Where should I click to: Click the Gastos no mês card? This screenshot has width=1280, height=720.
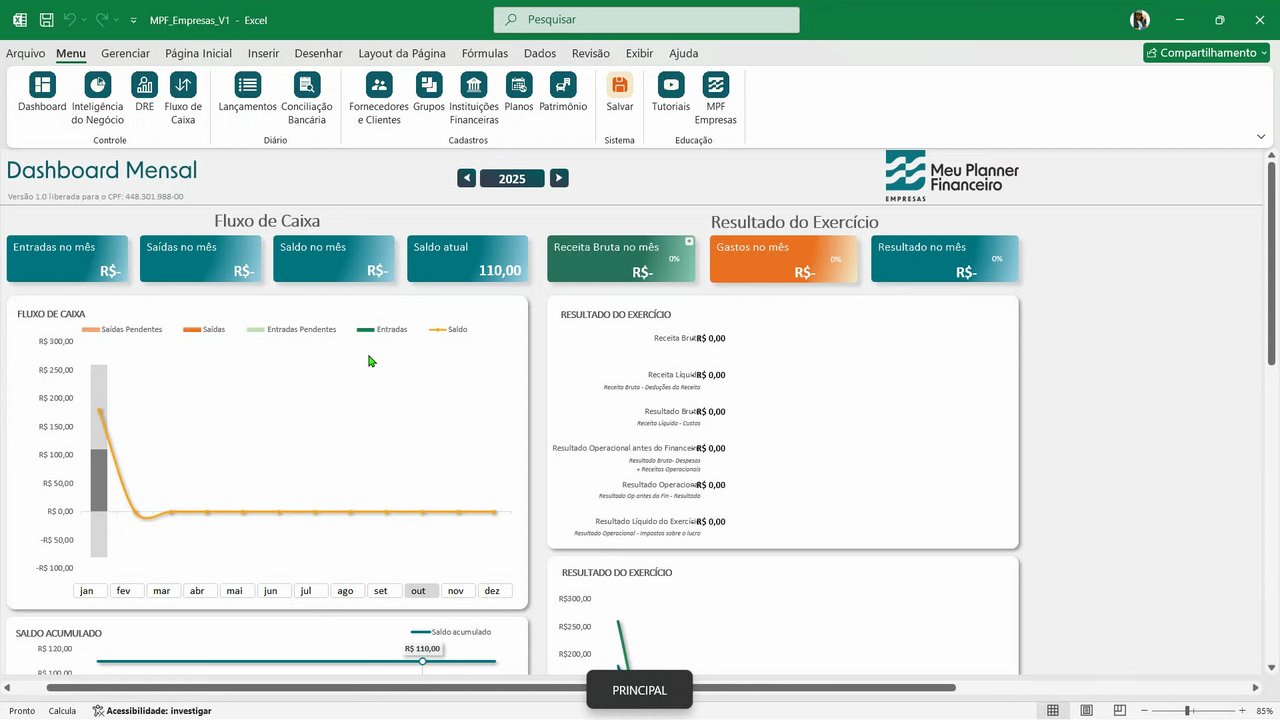(x=784, y=259)
